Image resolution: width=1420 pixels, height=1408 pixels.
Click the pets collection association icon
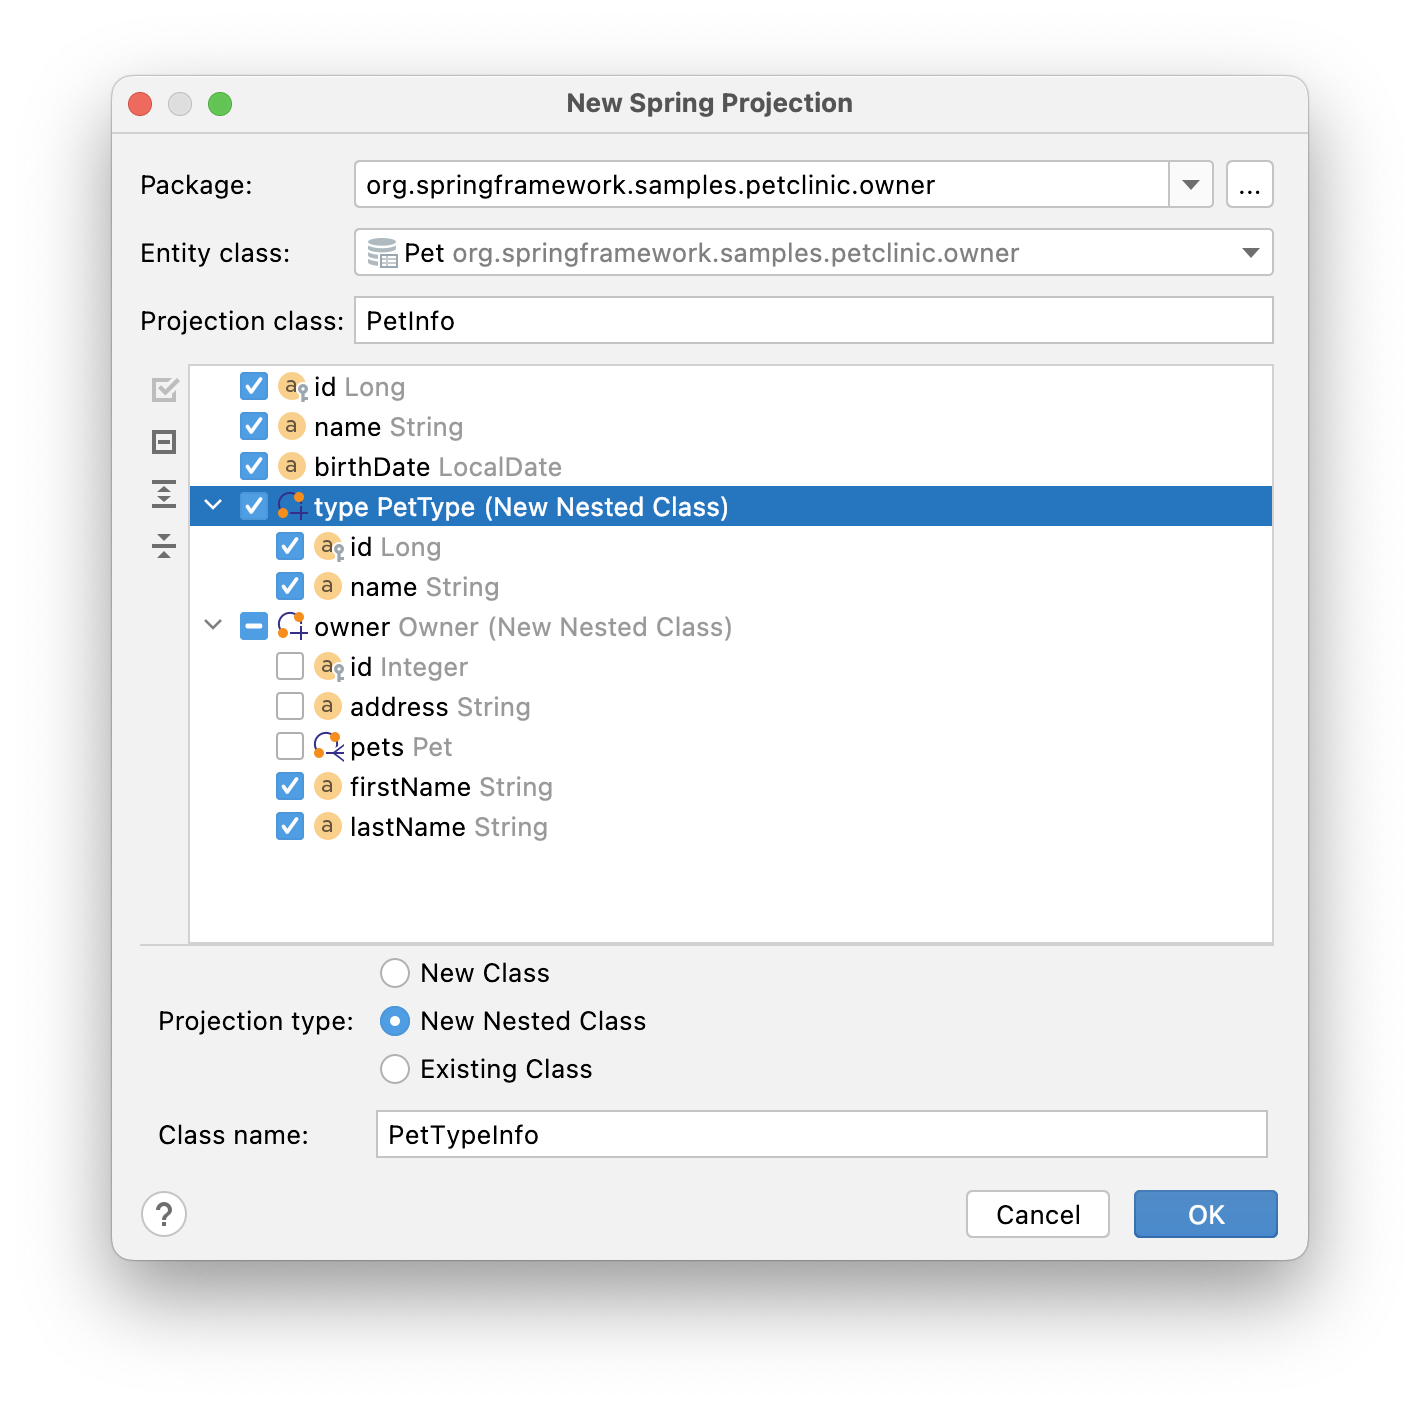click(x=328, y=747)
